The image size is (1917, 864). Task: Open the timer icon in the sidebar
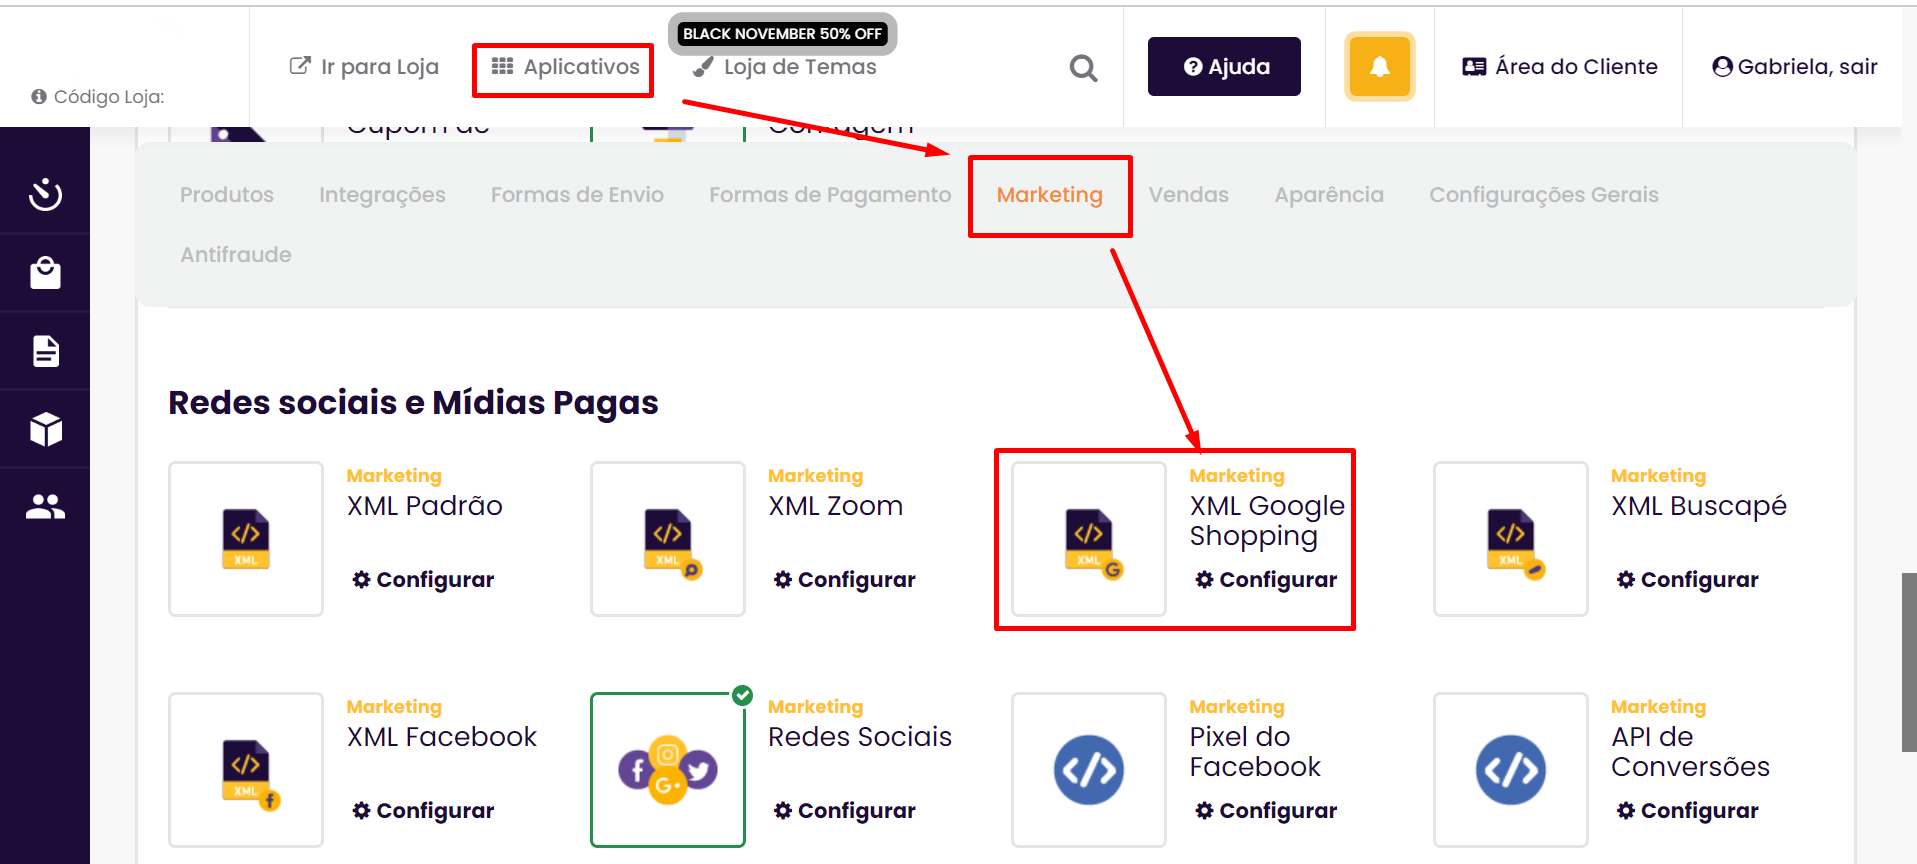pos(45,194)
